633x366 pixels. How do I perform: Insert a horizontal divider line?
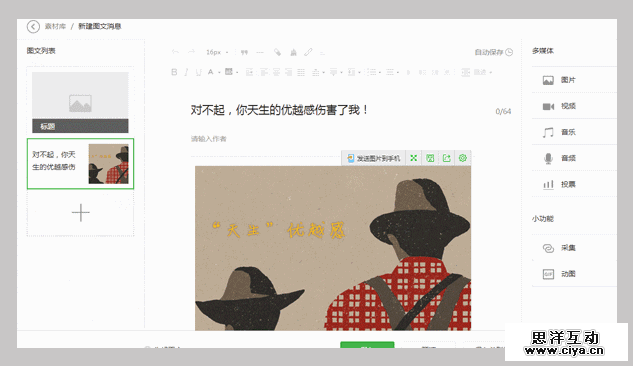point(260,52)
